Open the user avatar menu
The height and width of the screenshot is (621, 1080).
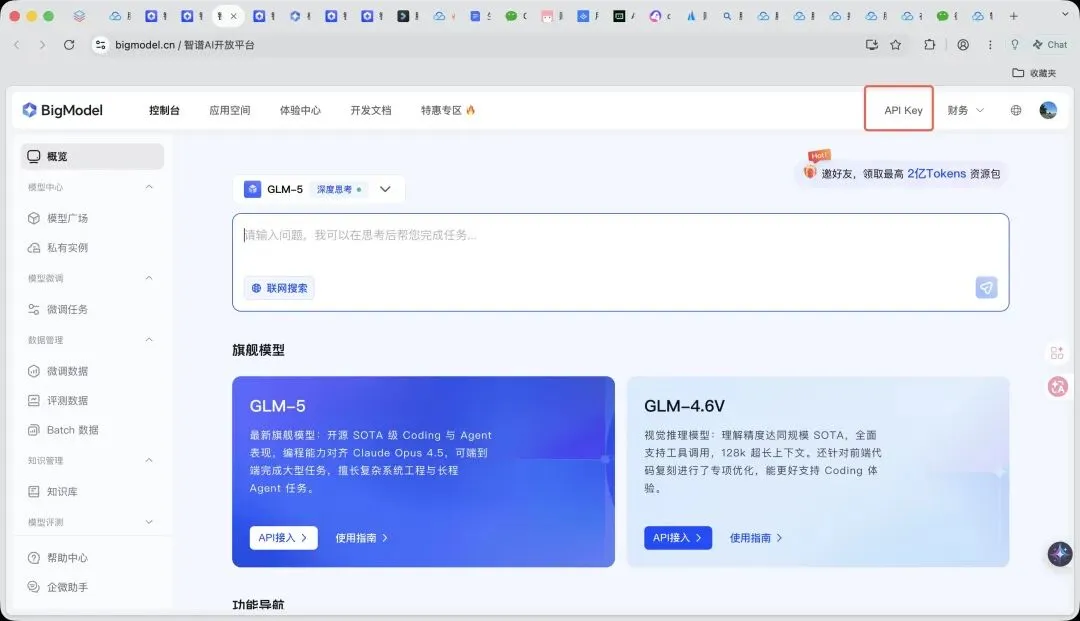coord(1048,110)
